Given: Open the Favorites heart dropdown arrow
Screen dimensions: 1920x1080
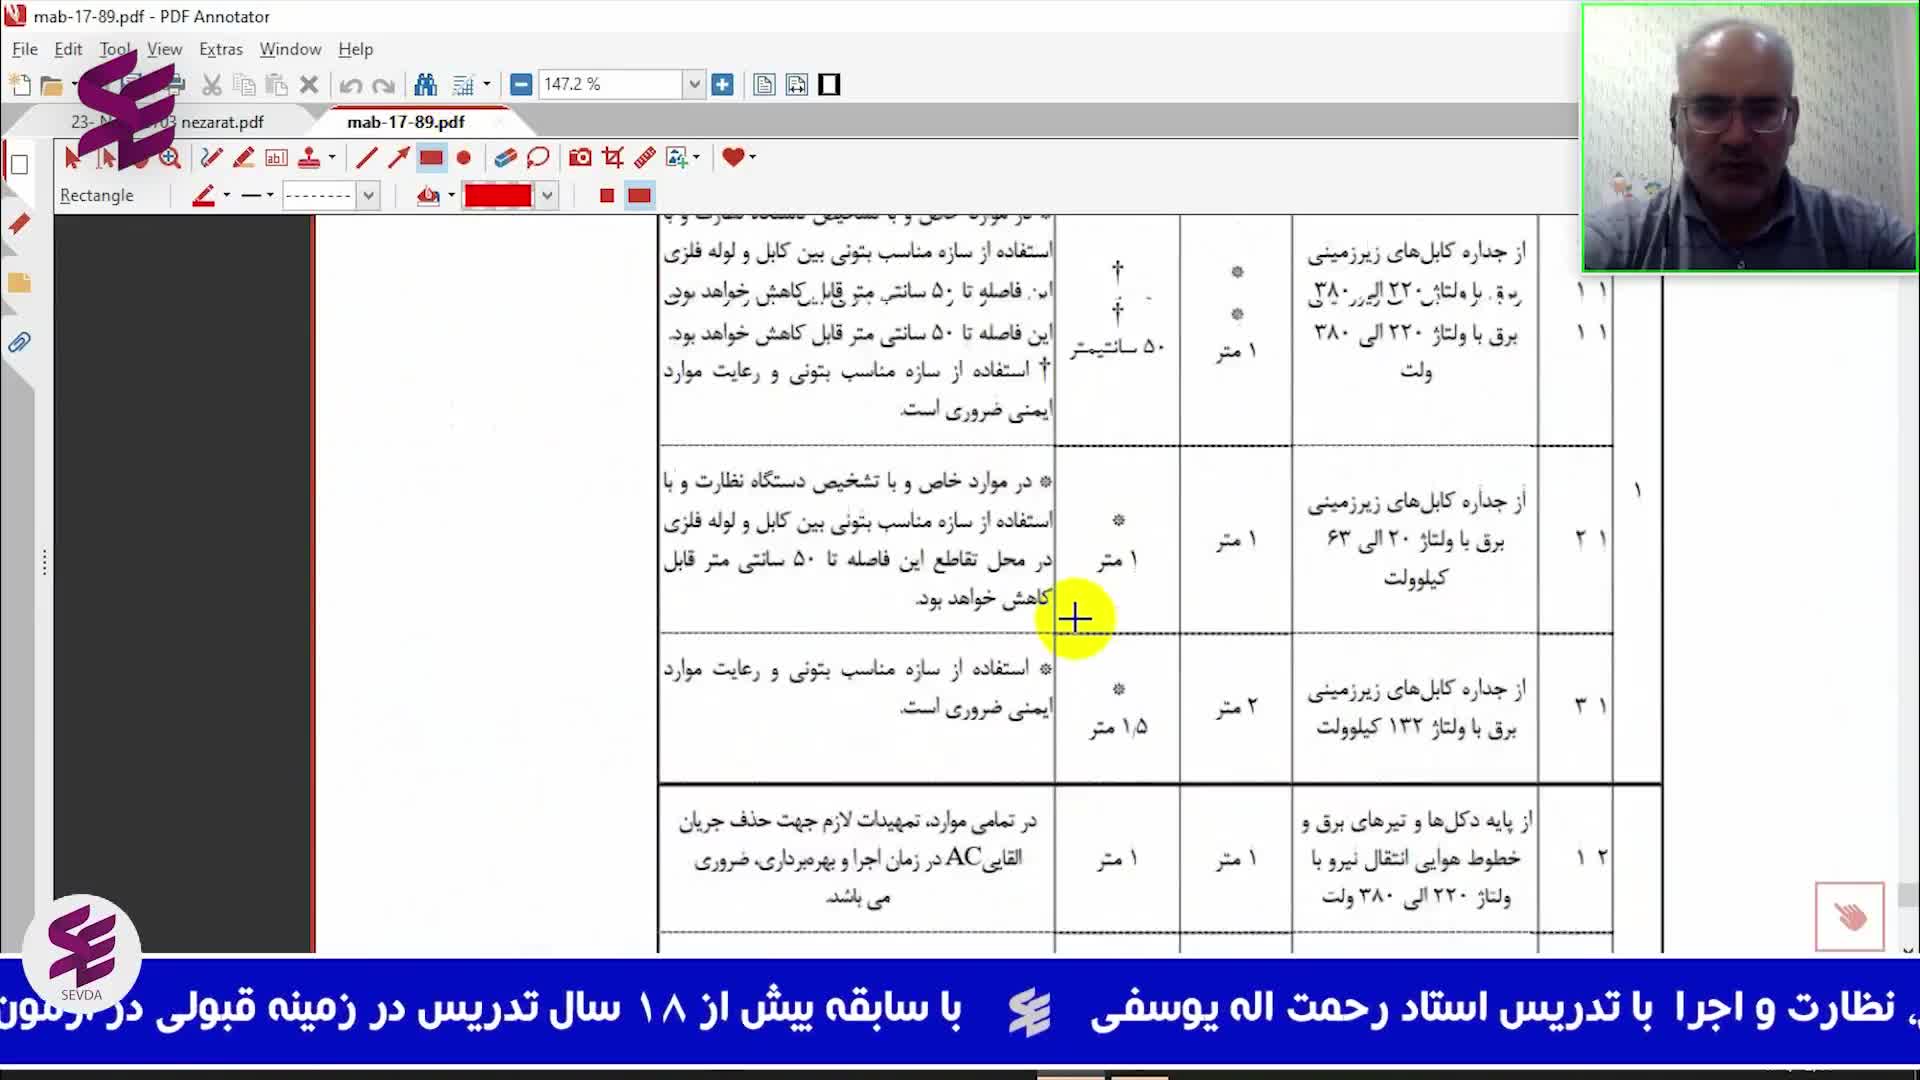Looking at the screenshot, I should click(752, 157).
